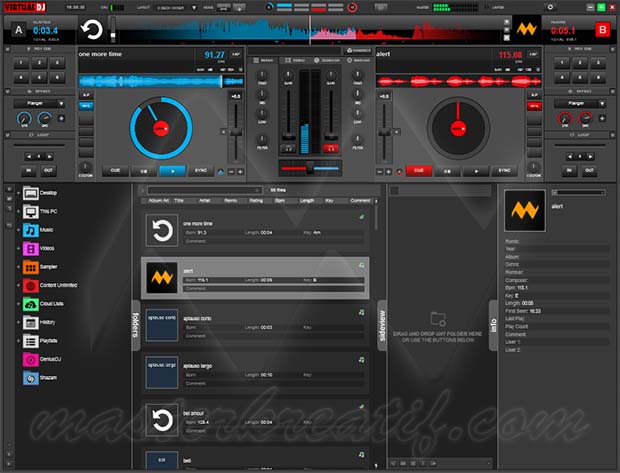The image size is (620, 473).
Task: Open the GeniusDJ folder
Action: click(42, 359)
